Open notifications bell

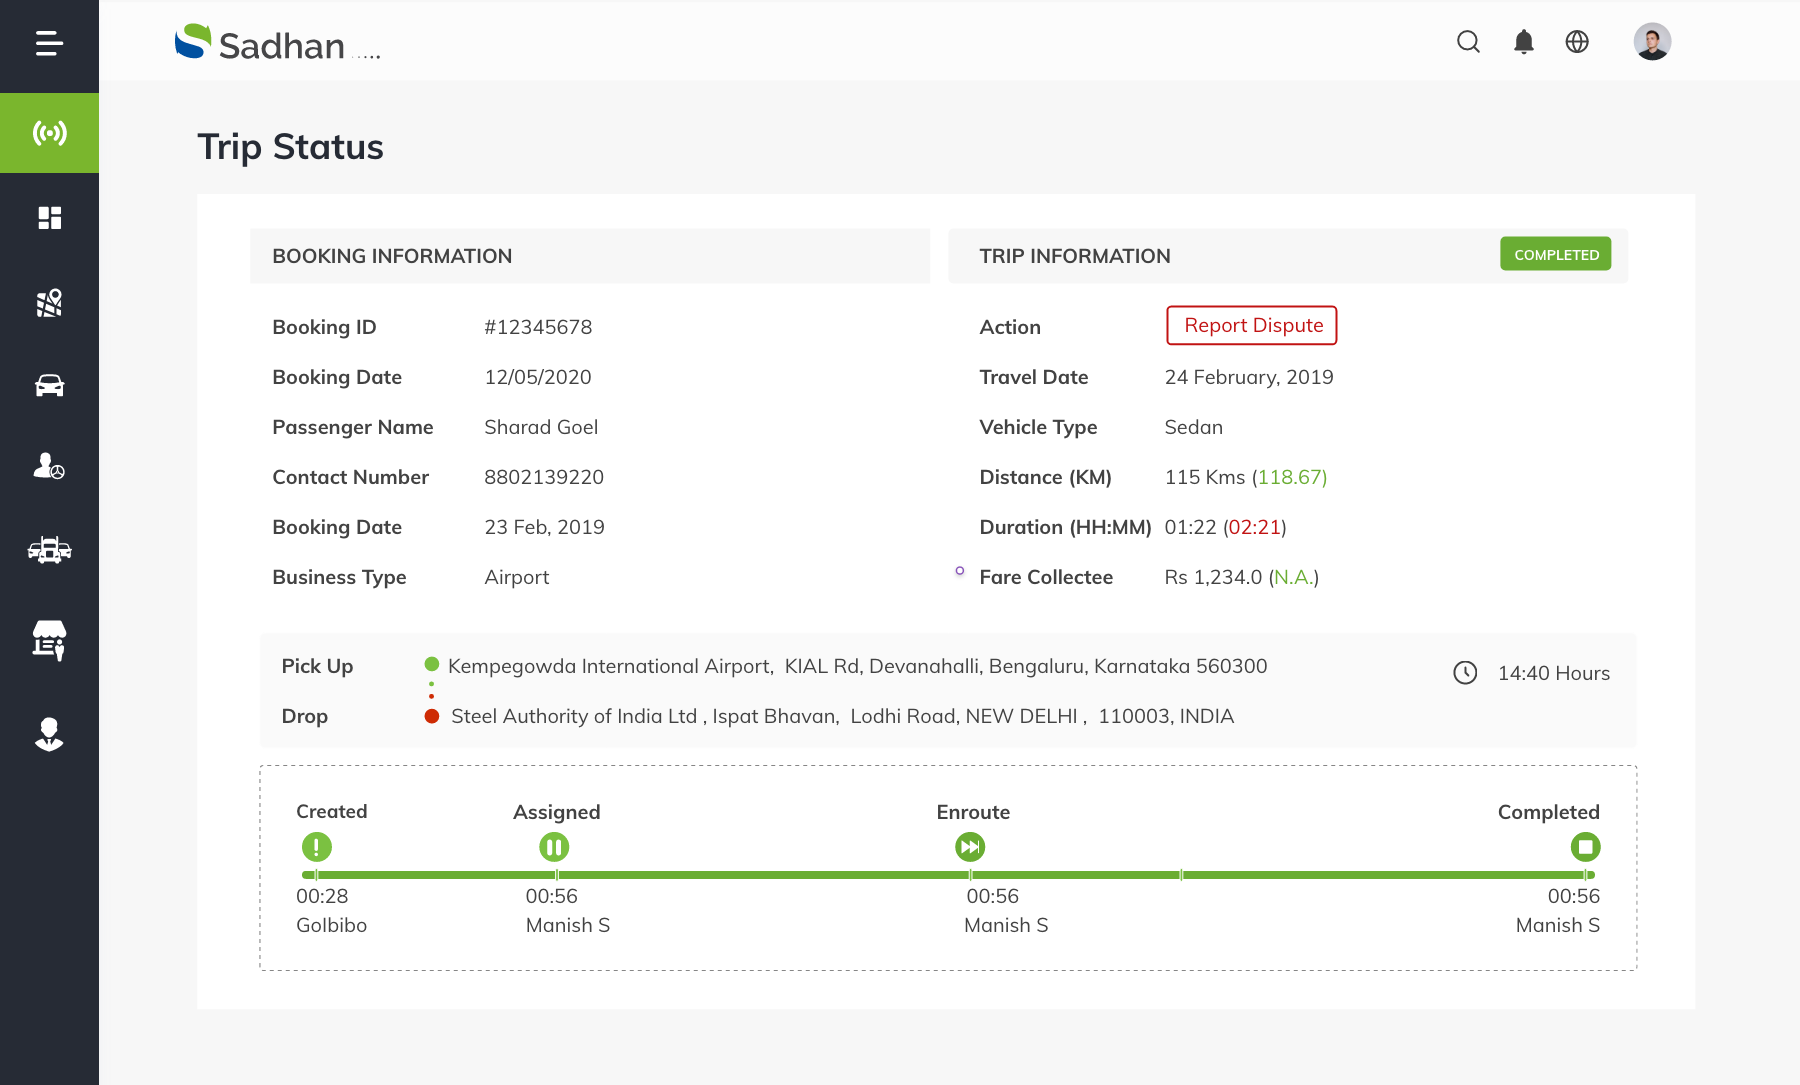[x=1523, y=42]
